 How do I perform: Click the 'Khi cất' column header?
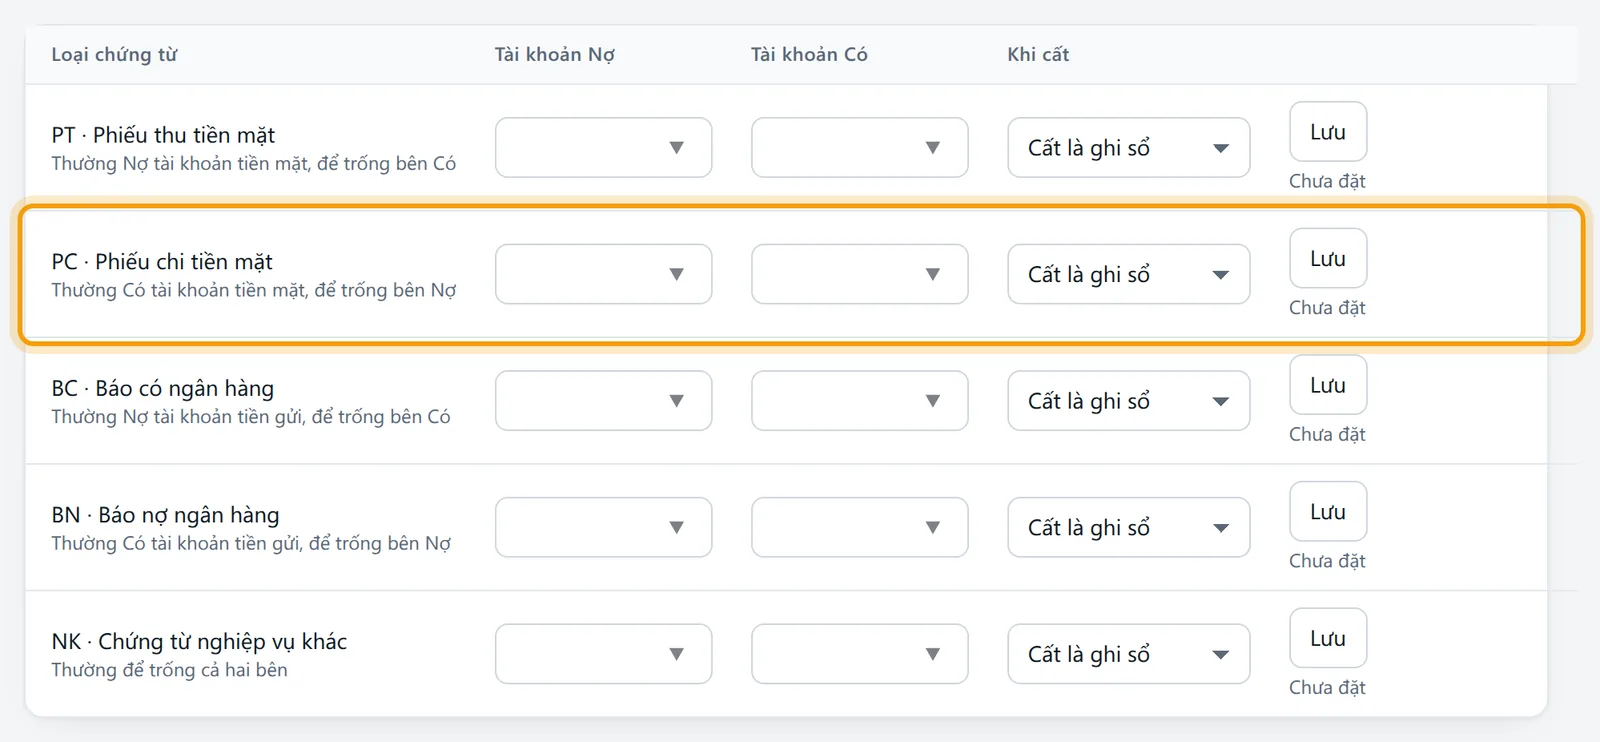1038,55
